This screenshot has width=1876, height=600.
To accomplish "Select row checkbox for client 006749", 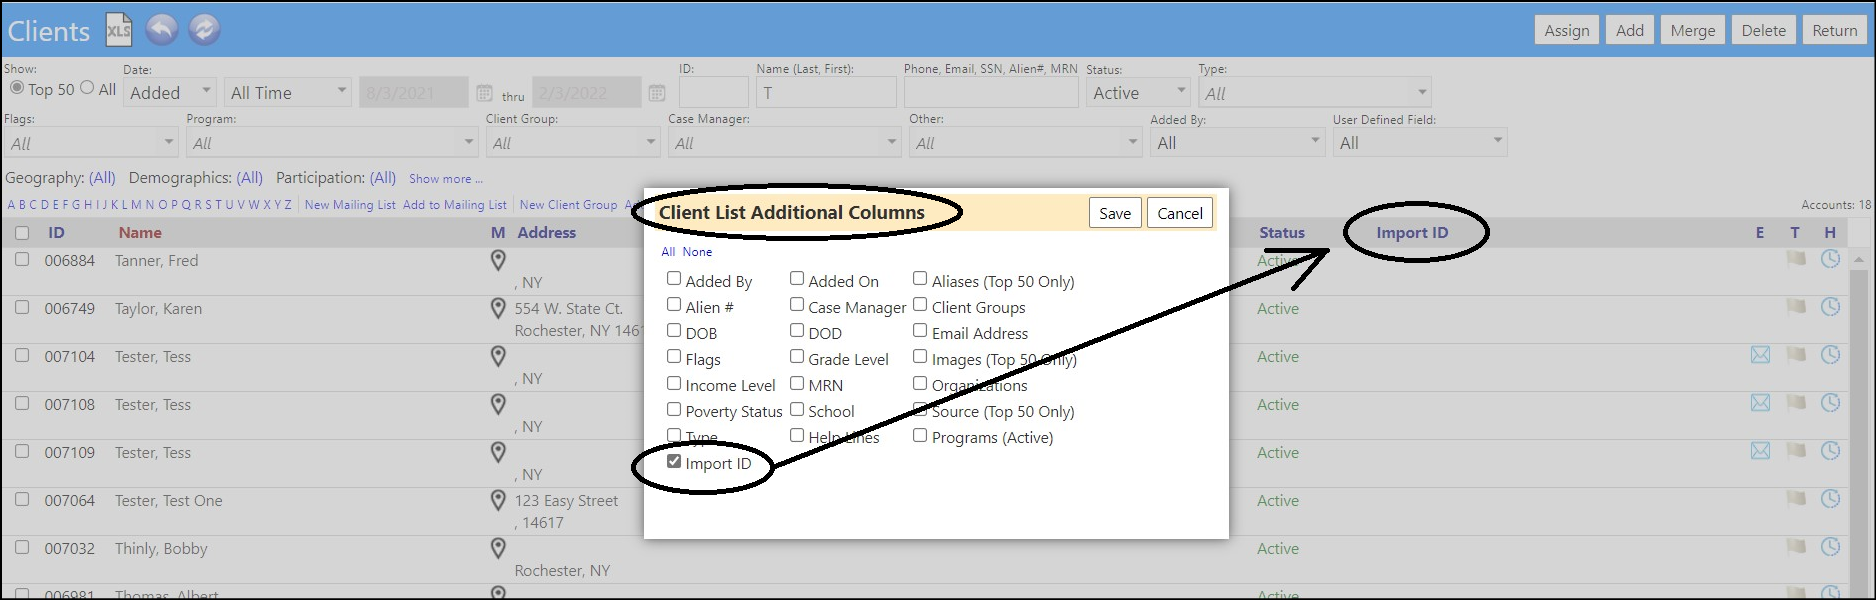I will tap(22, 307).
